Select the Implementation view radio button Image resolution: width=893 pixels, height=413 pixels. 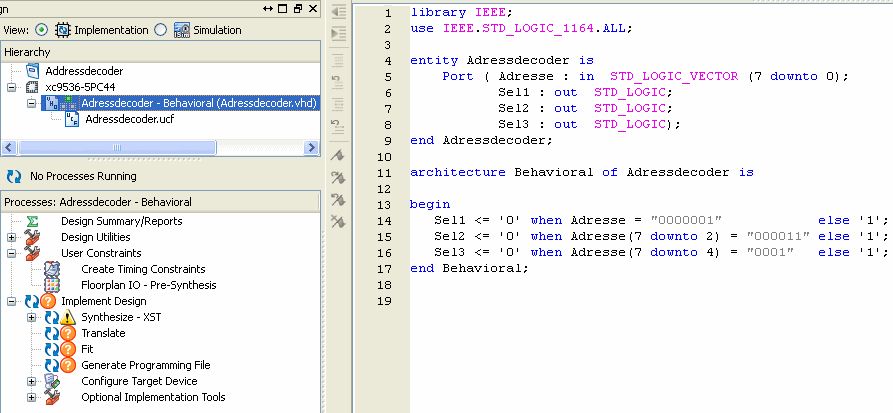tap(42, 30)
